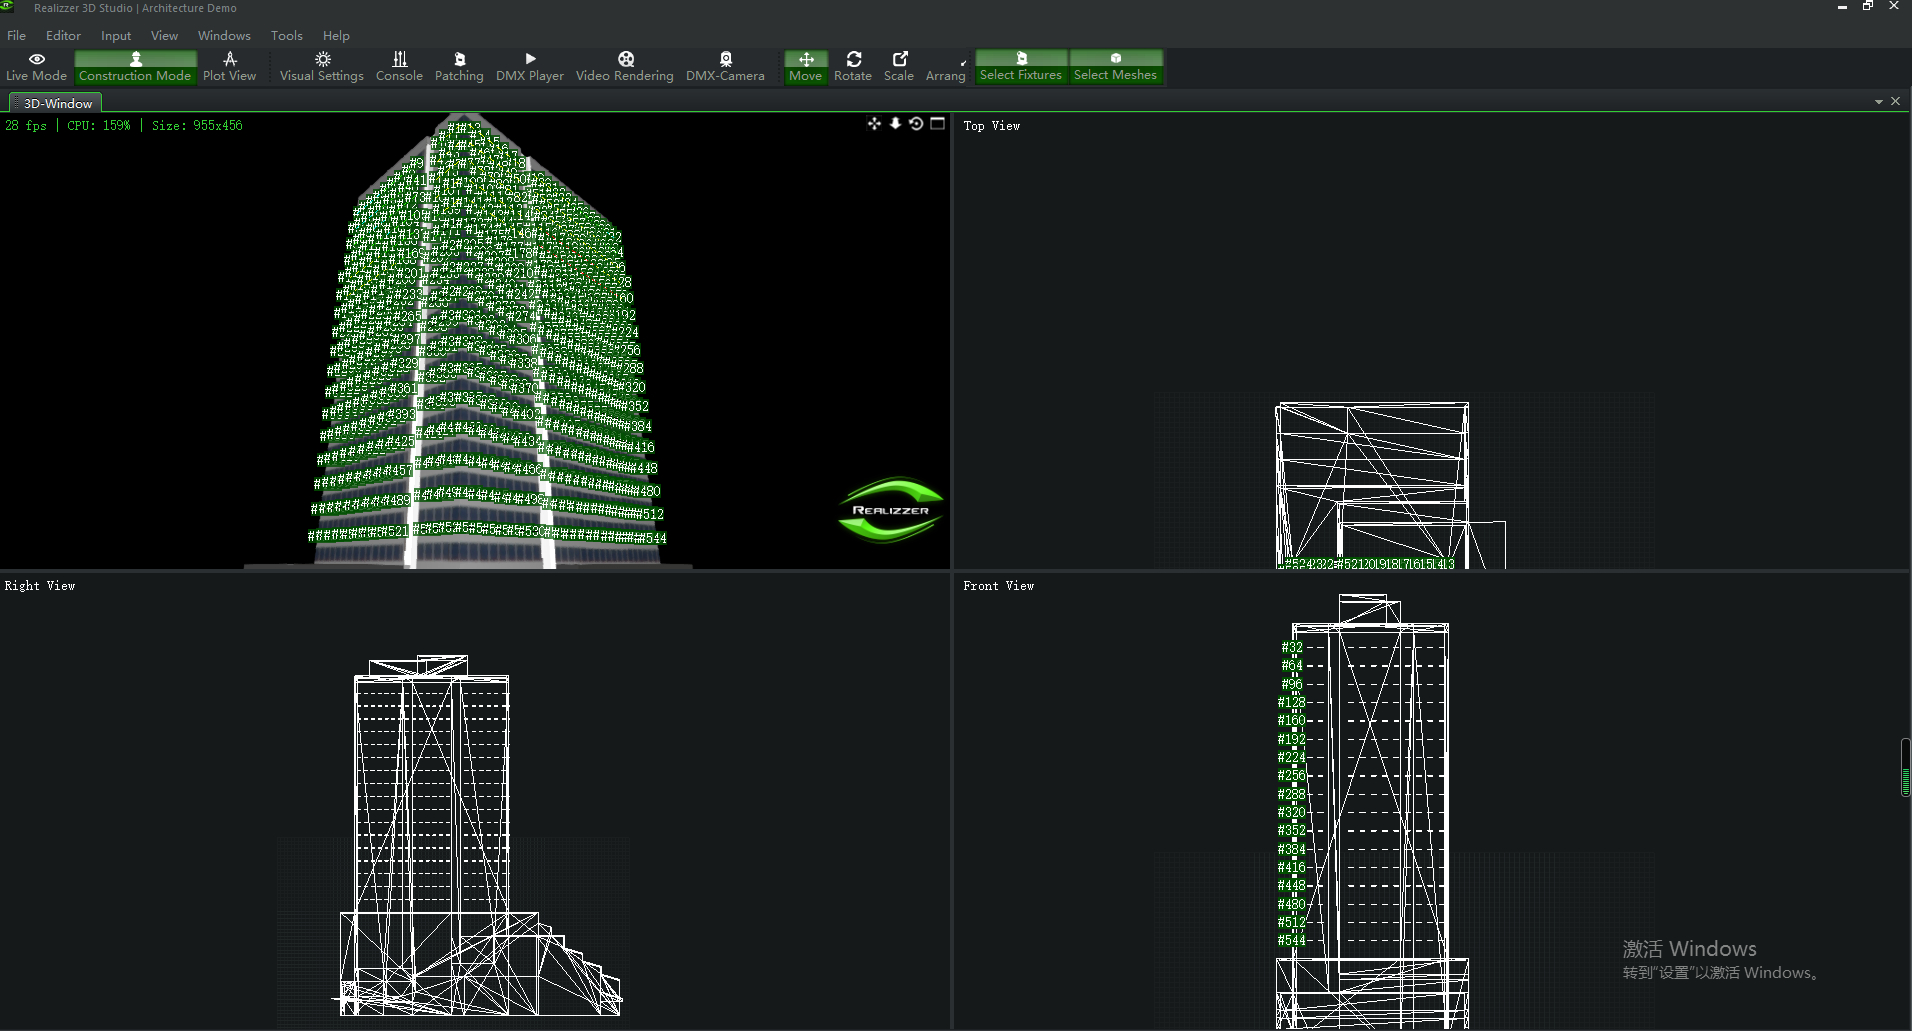Launch the DMX Player
The width and height of the screenshot is (1912, 1031).
[529, 67]
